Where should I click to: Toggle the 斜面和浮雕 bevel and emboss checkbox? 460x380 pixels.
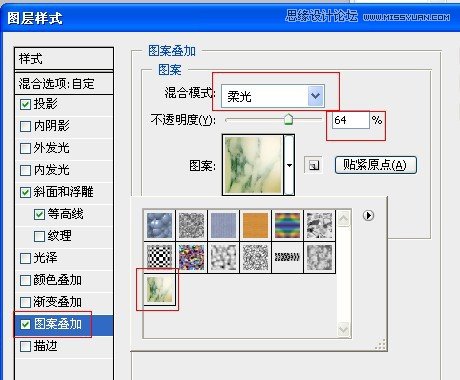click(x=25, y=192)
